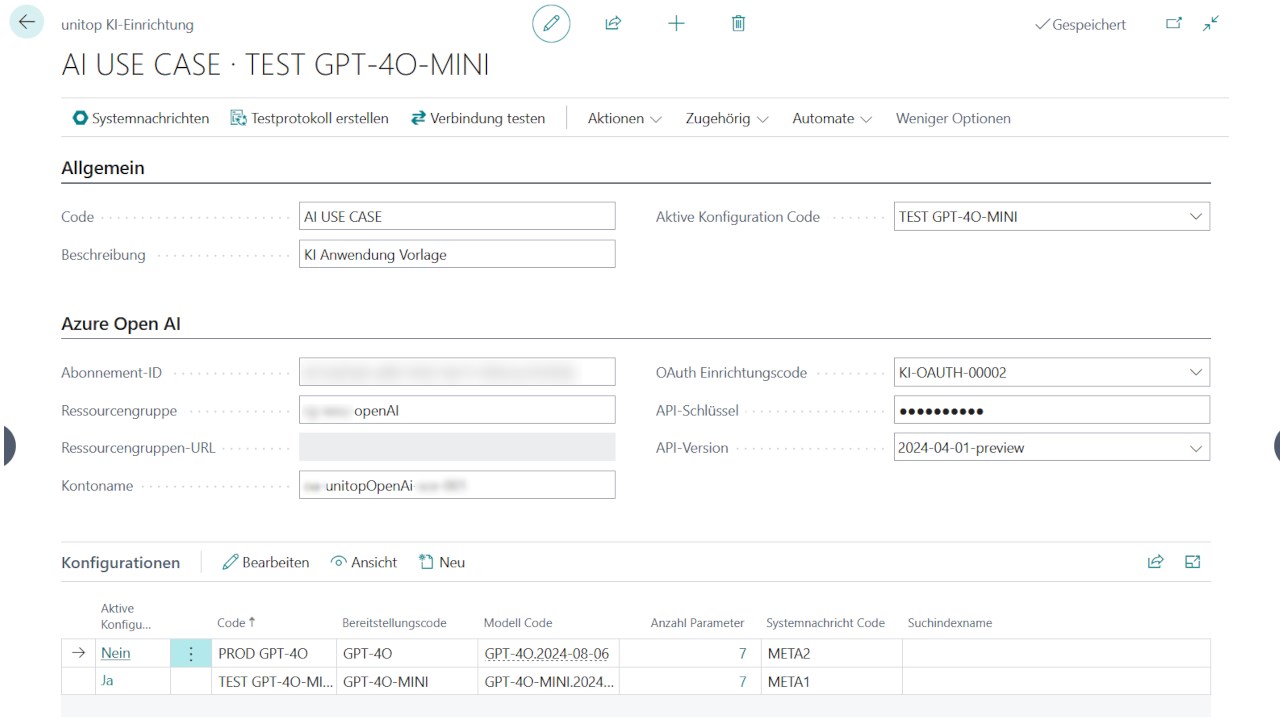Image resolution: width=1280 pixels, height=720 pixels.
Task: Open the OAuth Einrichtungscode dropdown
Action: pos(1196,371)
